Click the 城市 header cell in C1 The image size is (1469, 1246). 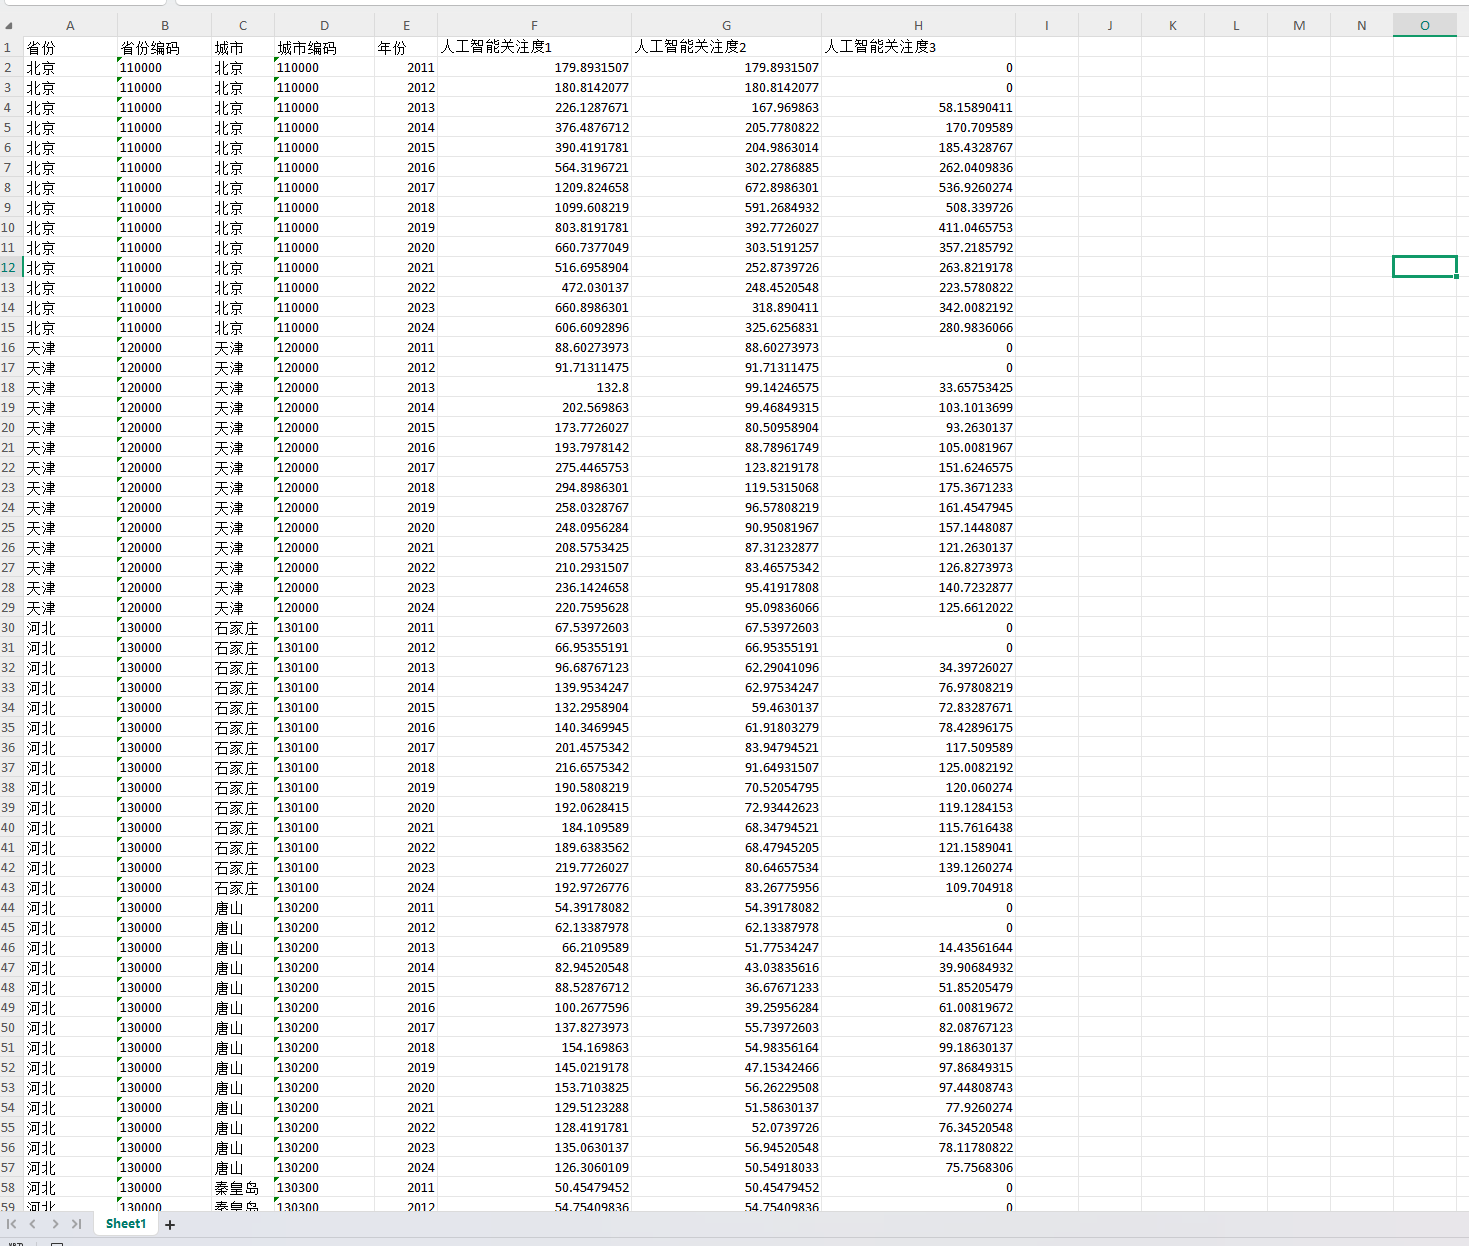pos(243,47)
